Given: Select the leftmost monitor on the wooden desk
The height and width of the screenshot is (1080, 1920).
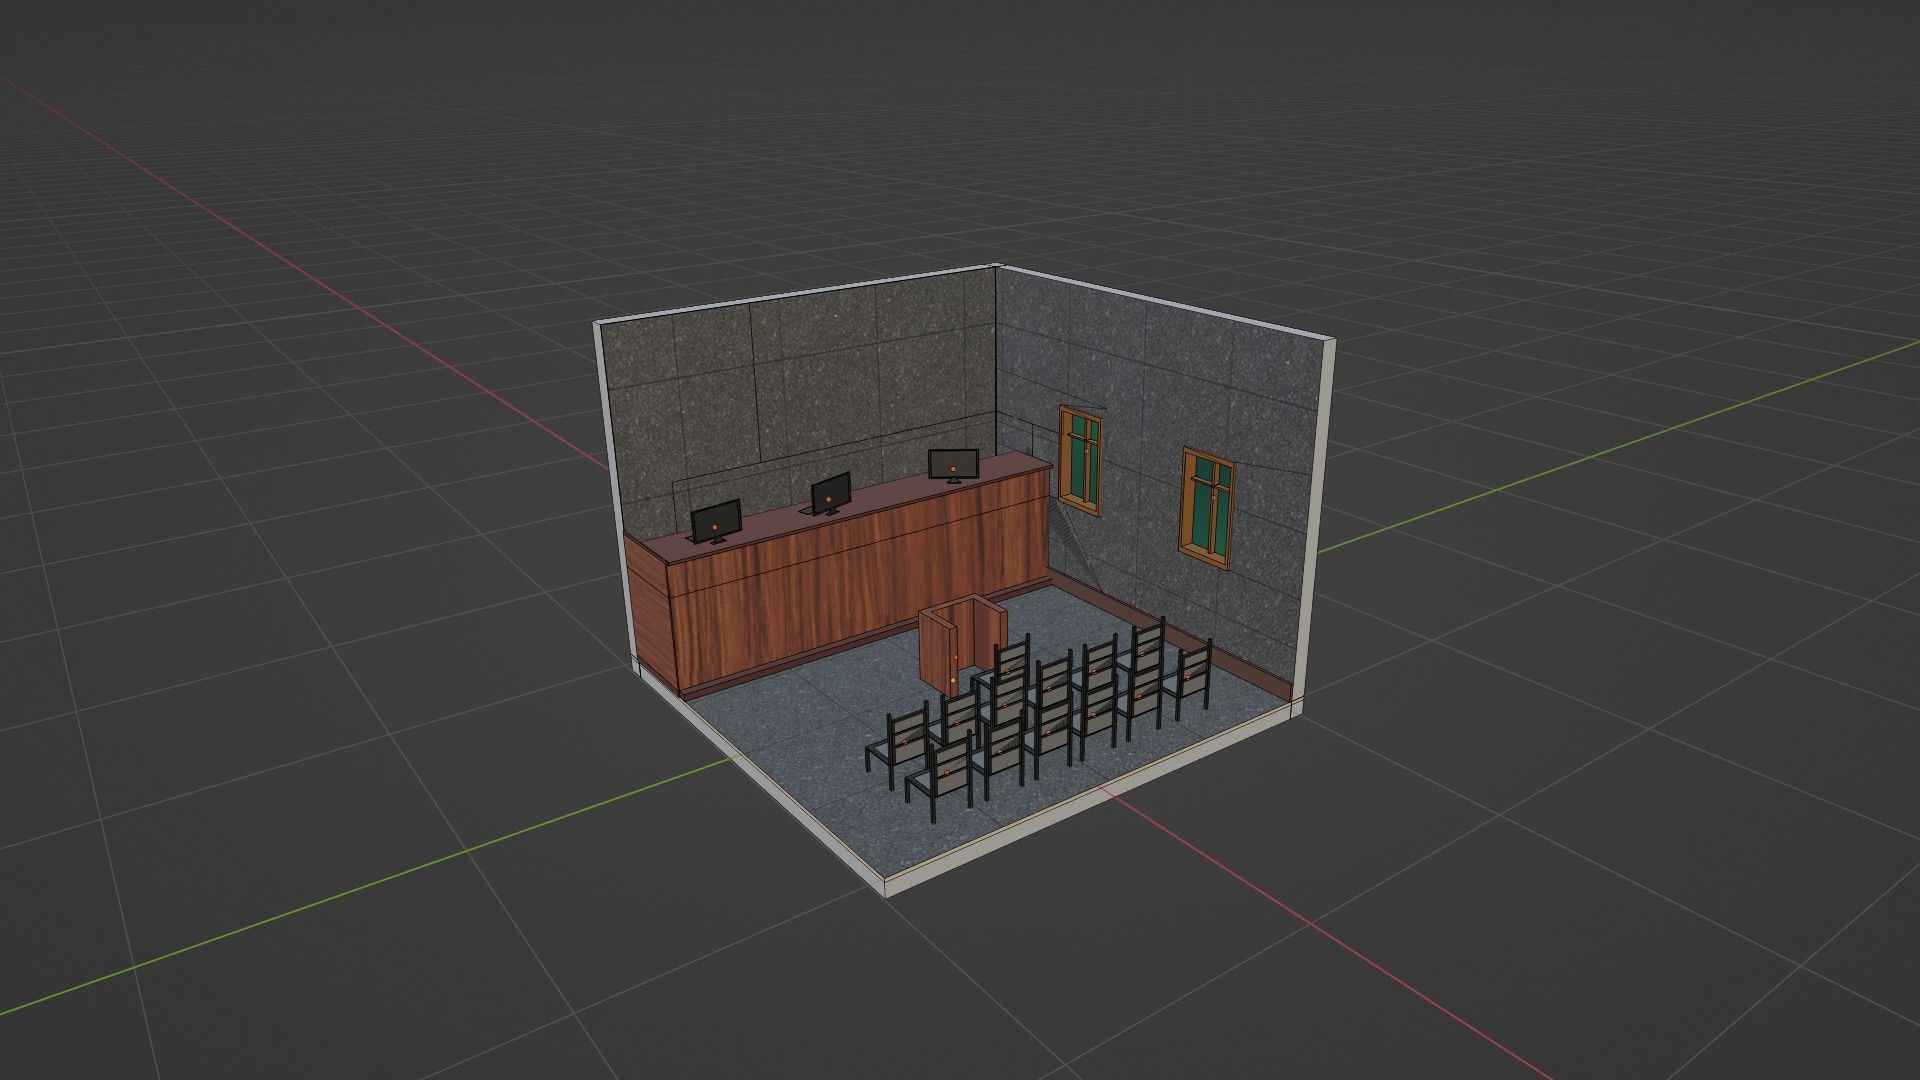Looking at the screenshot, I should coord(716,522).
